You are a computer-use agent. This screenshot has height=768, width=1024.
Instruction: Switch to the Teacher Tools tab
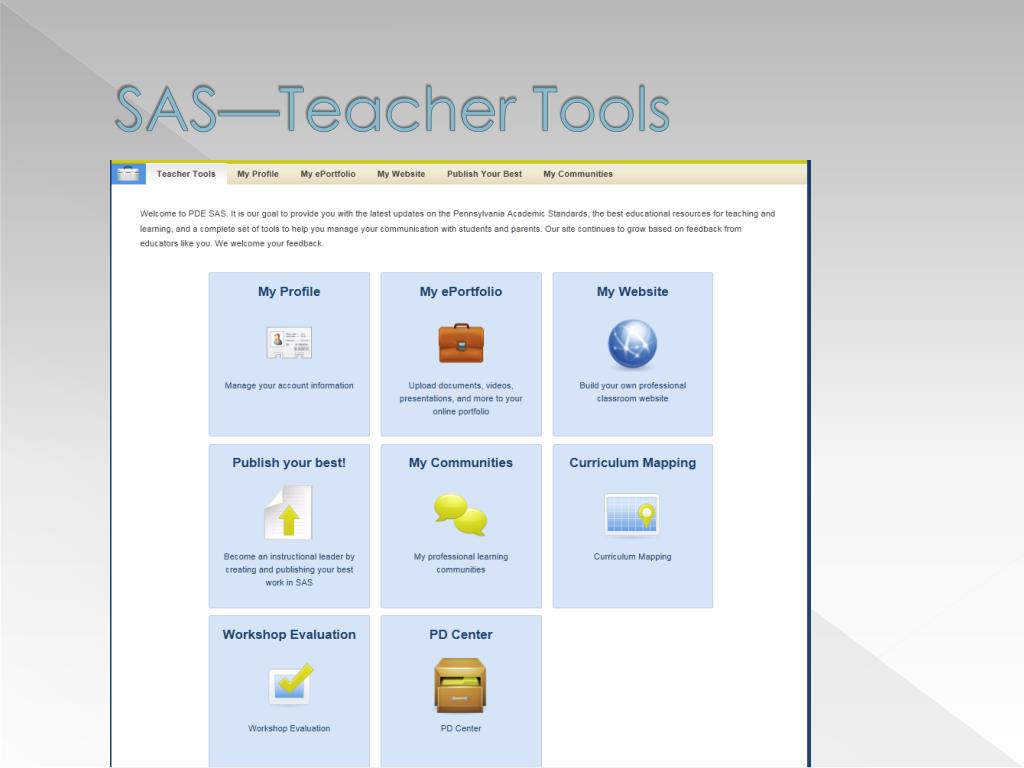coord(186,174)
